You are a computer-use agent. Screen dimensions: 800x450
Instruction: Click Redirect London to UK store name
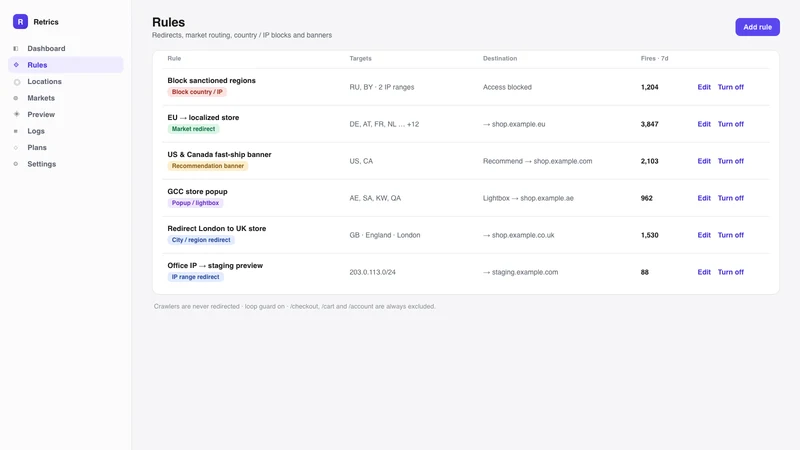pos(217,229)
